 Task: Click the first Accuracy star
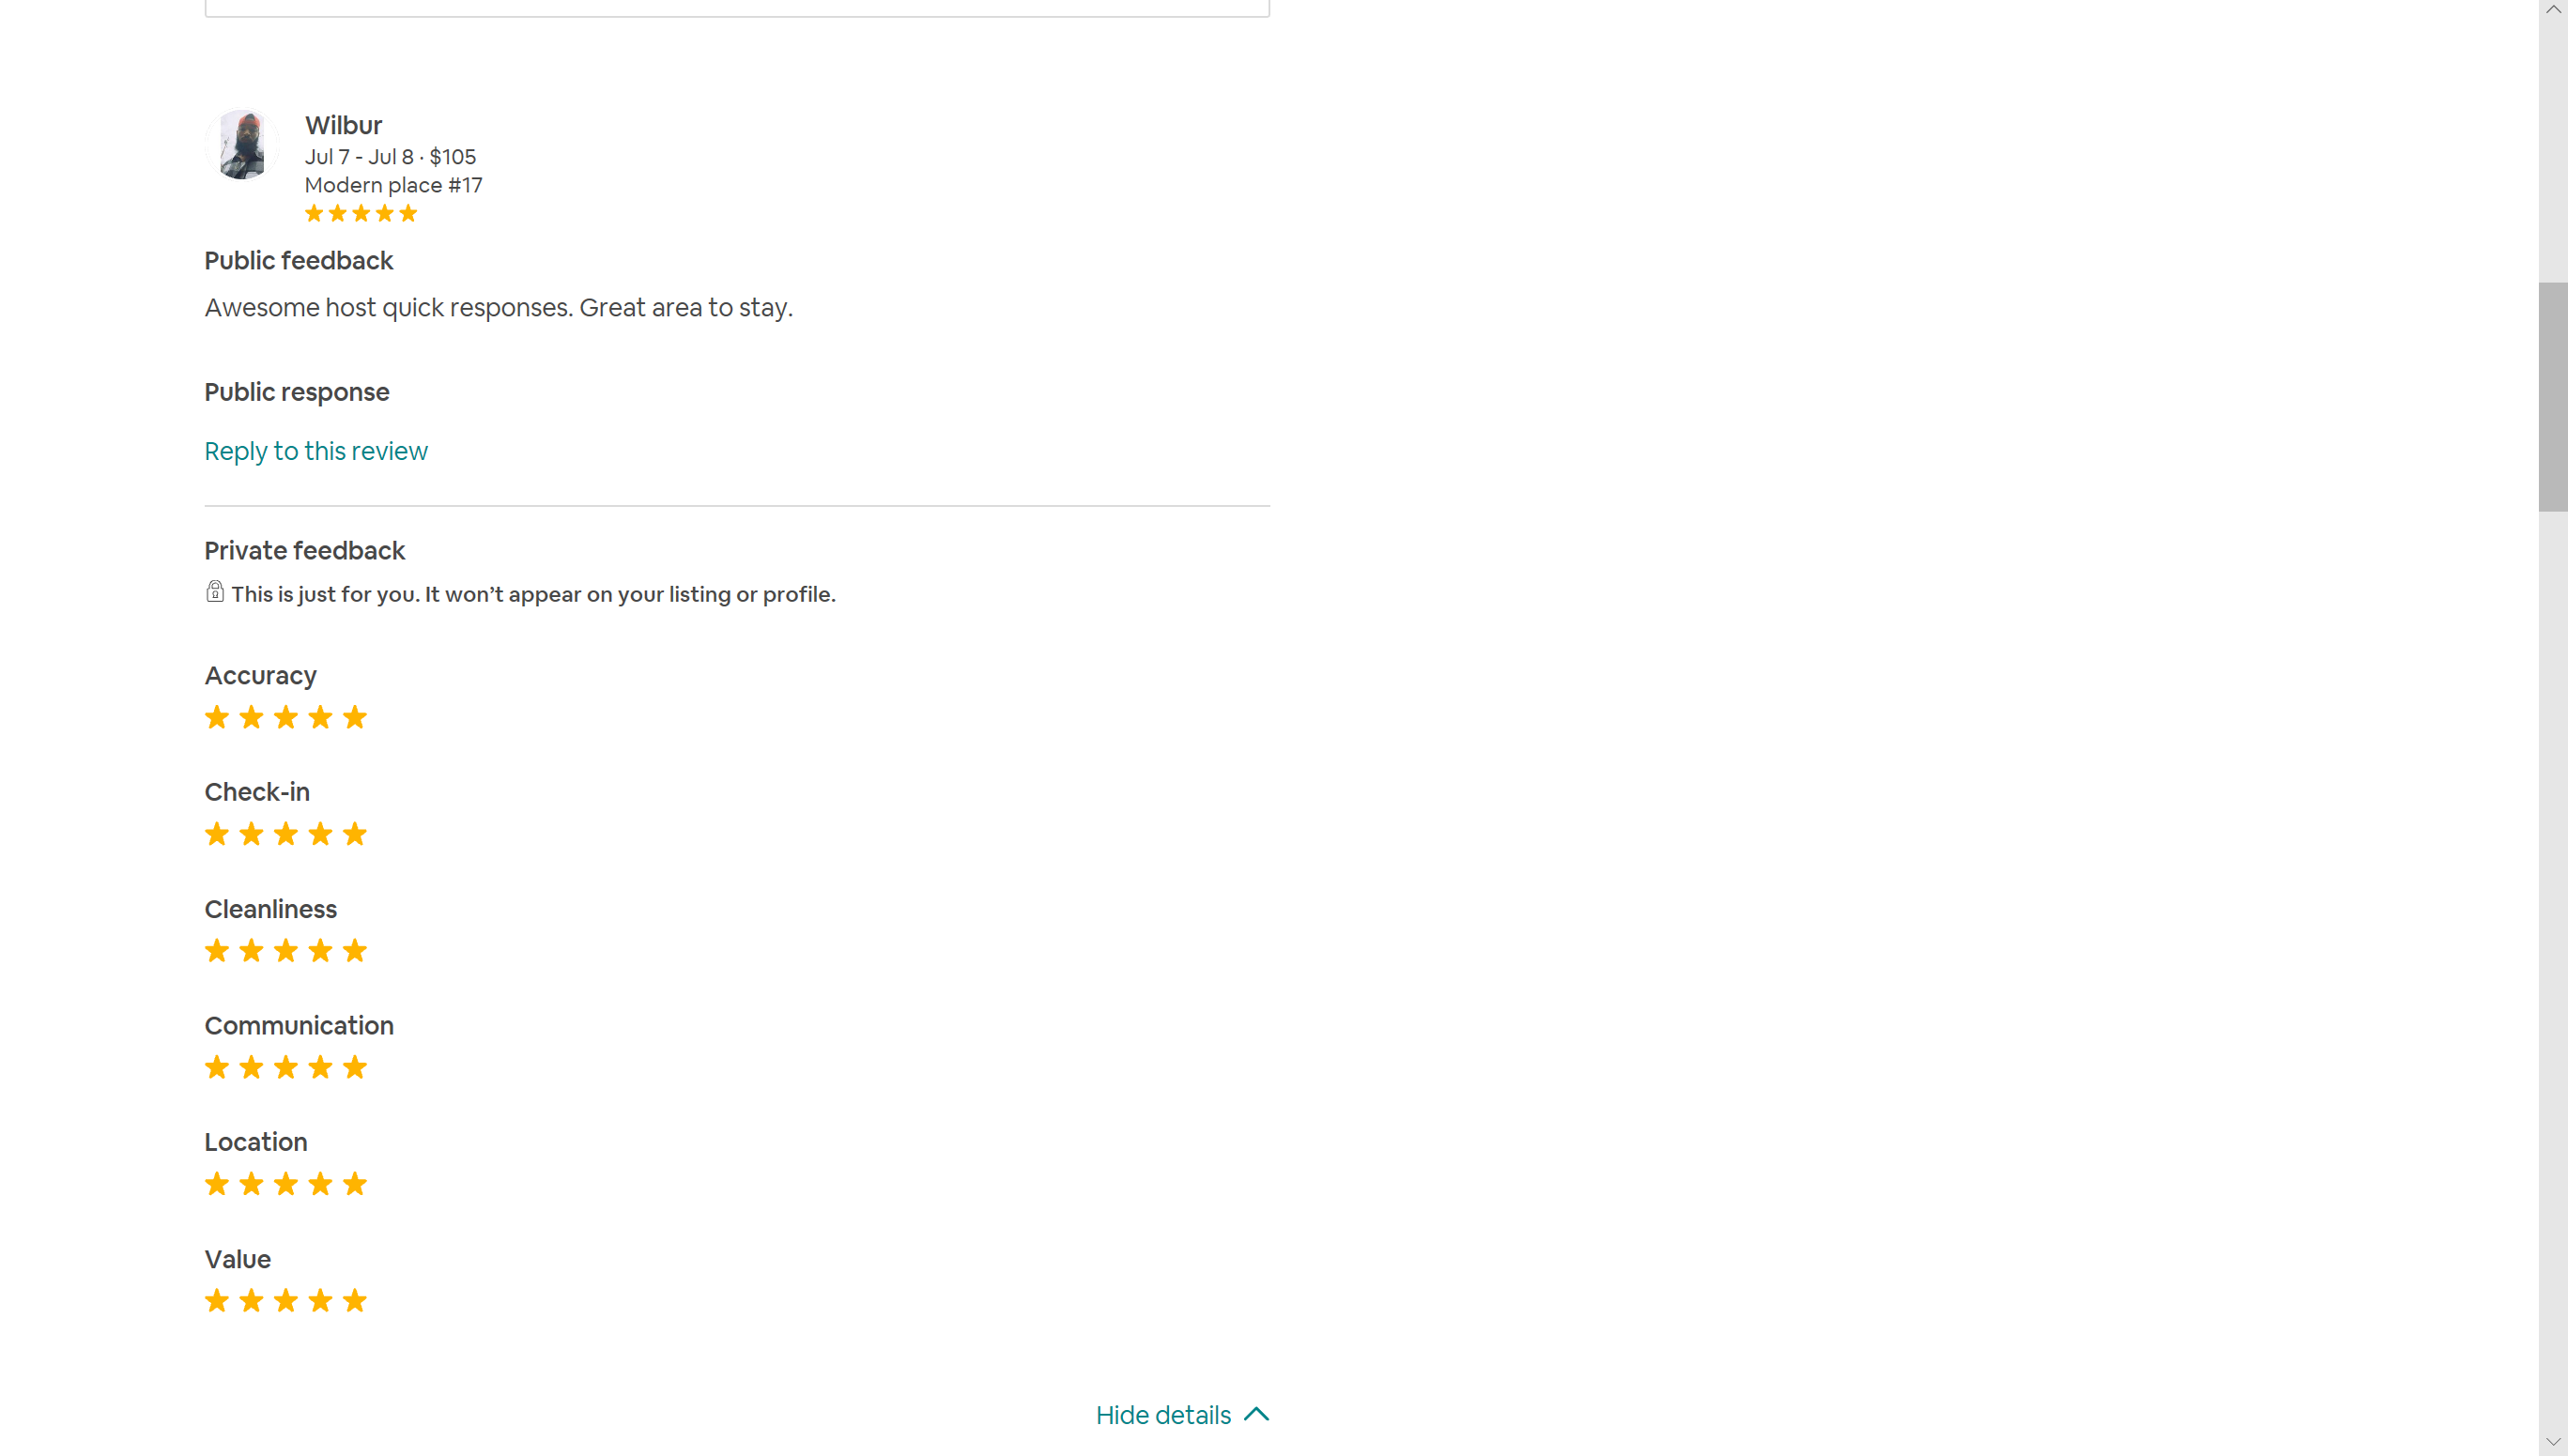click(x=217, y=718)
